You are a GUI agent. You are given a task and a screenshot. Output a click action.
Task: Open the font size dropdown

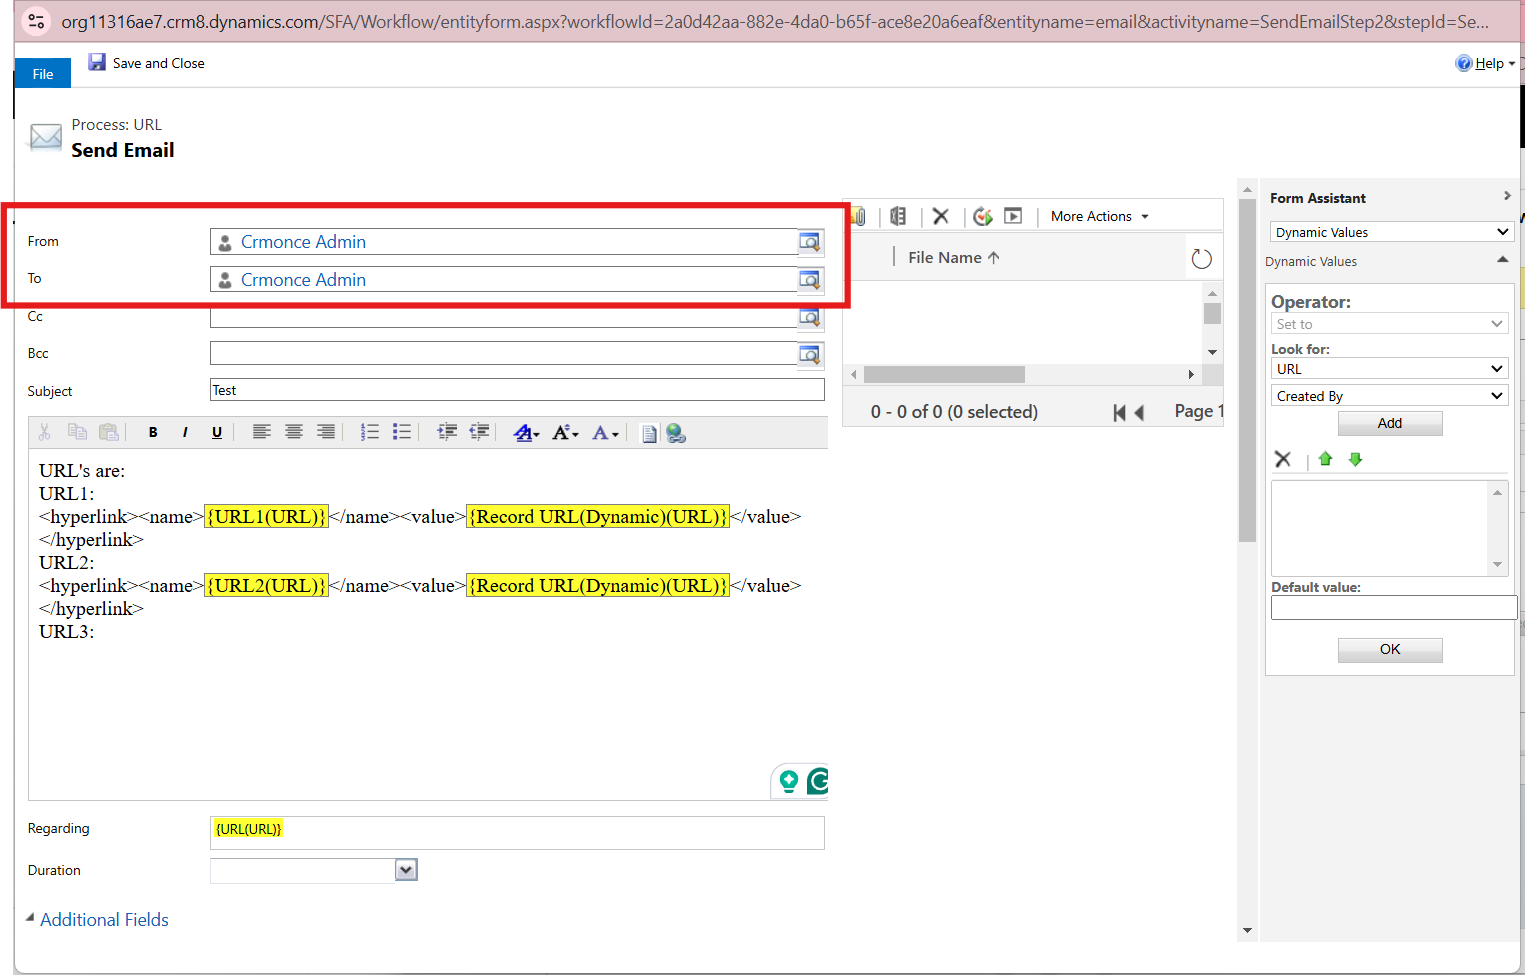[565, 432]
